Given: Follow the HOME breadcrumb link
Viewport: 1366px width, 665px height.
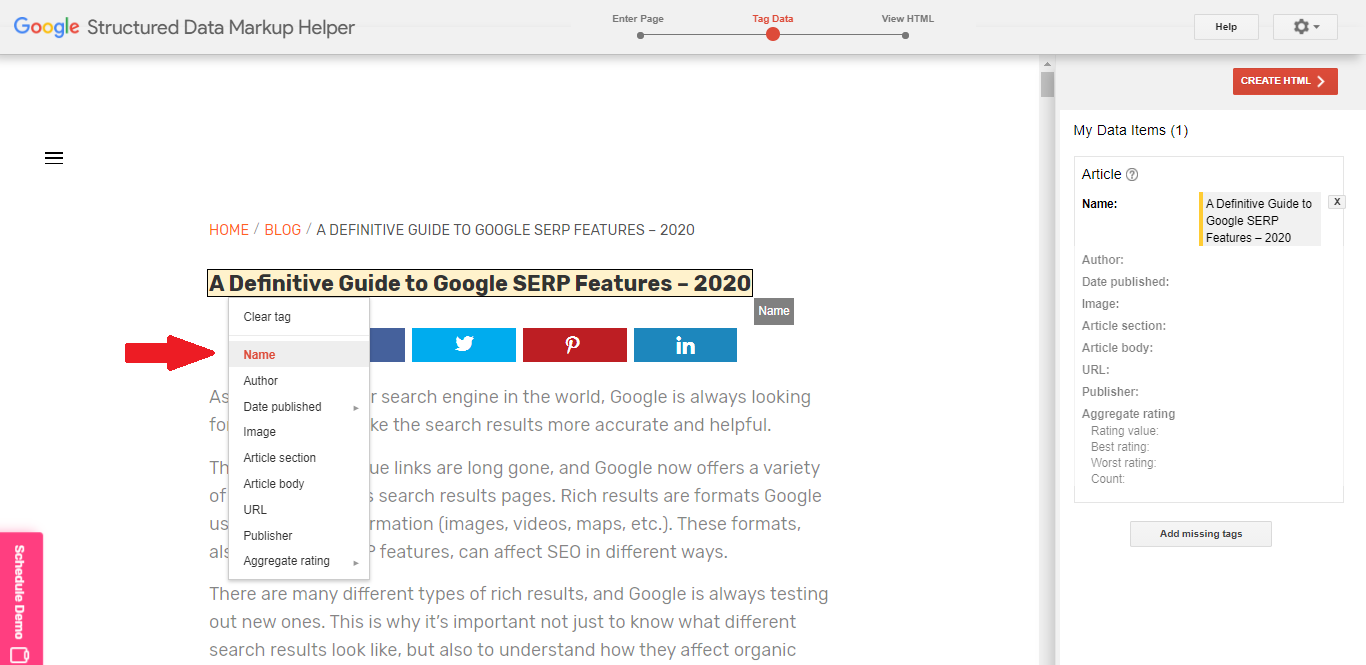Looking at the screenshot, I should [x=229, y=230].
